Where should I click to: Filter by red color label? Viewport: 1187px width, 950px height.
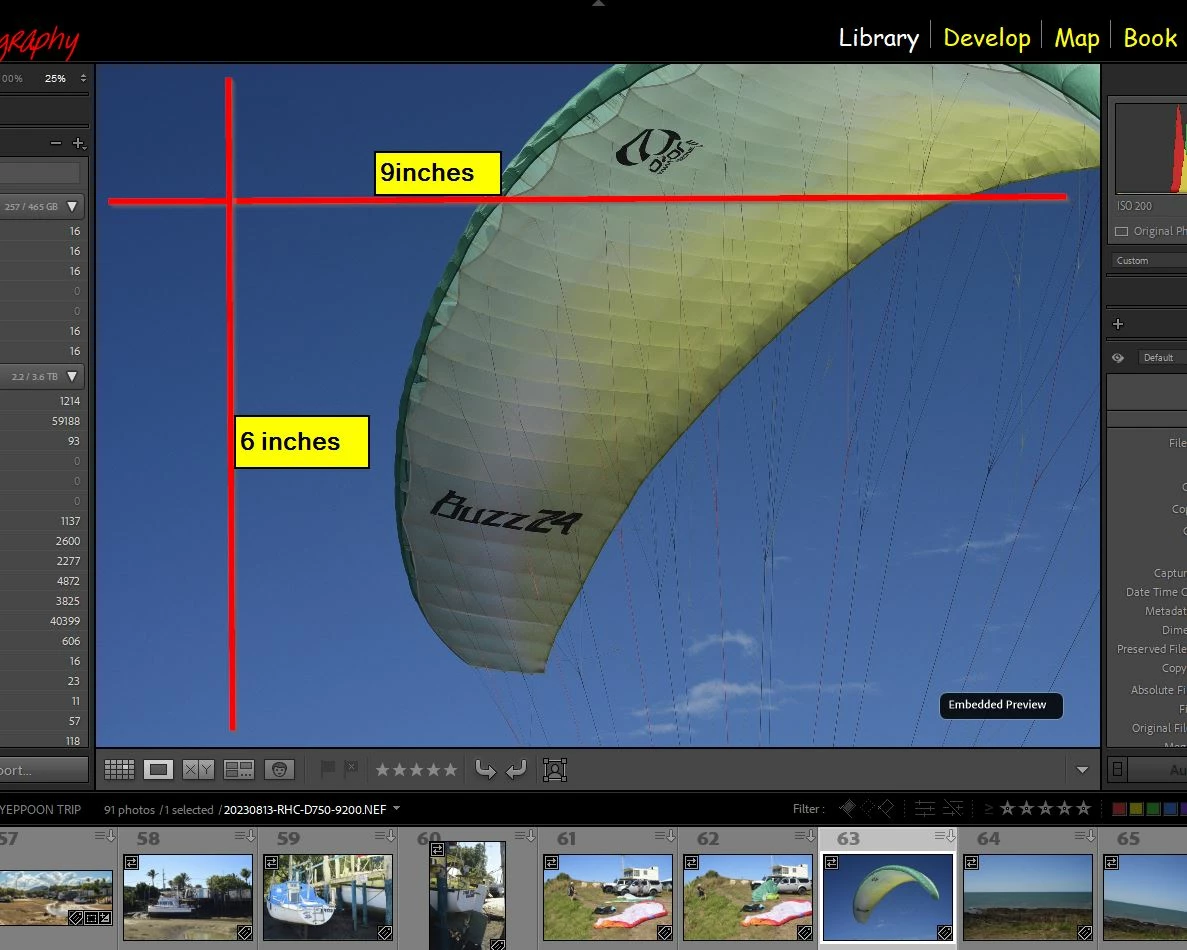tap(1119, 809)
